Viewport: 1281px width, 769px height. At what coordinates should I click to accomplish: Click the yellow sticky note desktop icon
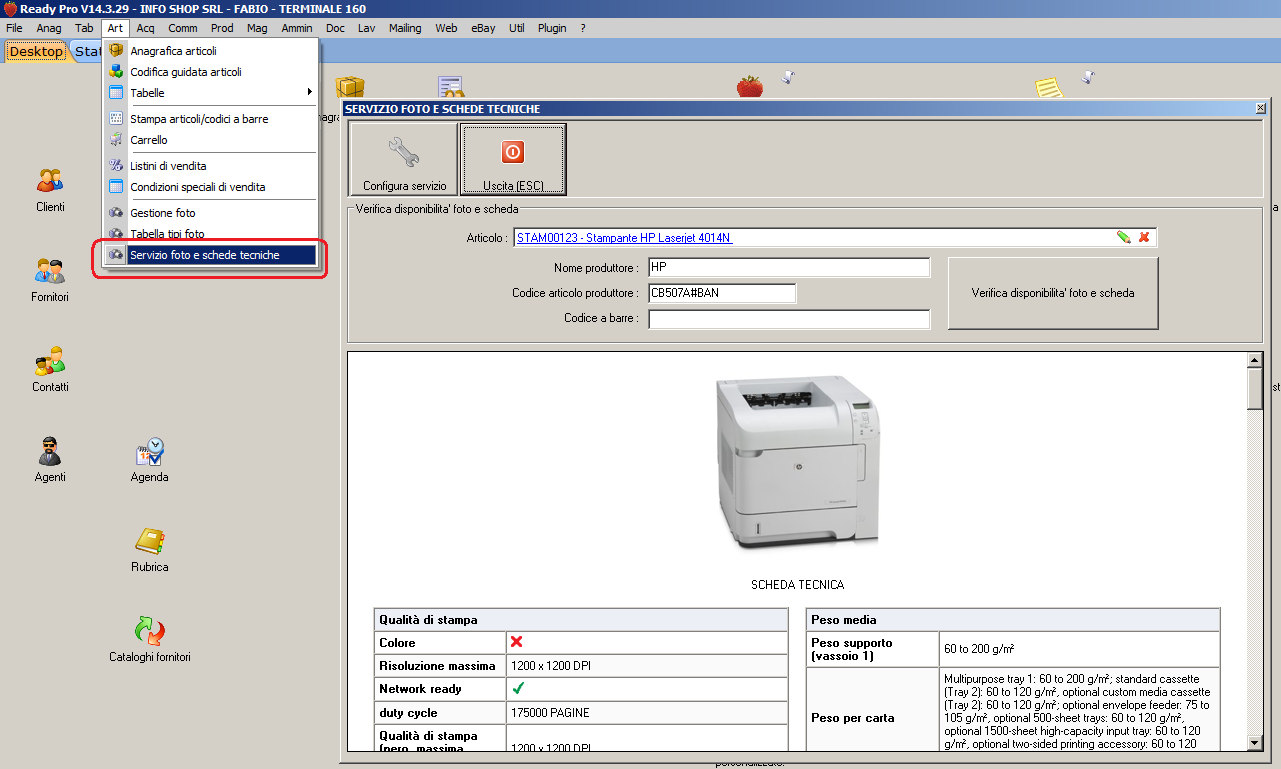pyautogui.click(x=1049, y=88)
